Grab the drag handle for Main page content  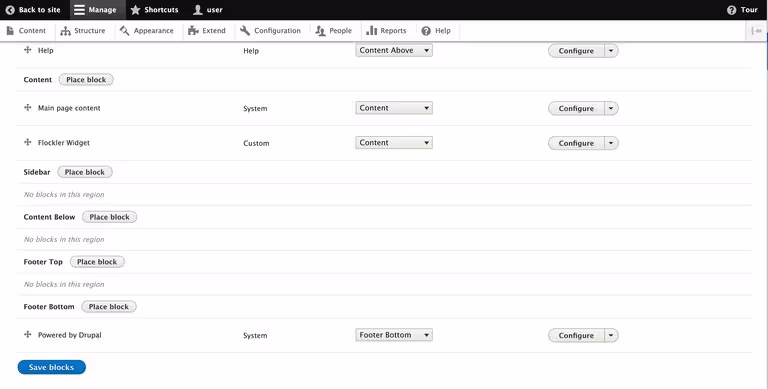(27, 107)
